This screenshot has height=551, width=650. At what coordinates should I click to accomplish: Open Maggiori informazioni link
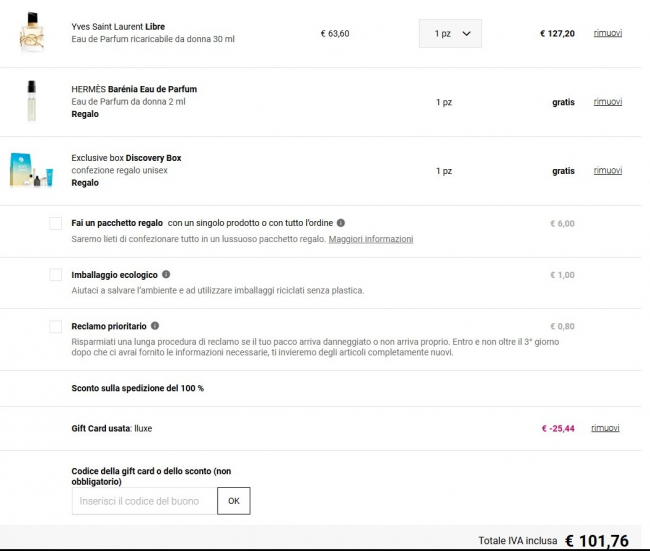click(371, 239)
